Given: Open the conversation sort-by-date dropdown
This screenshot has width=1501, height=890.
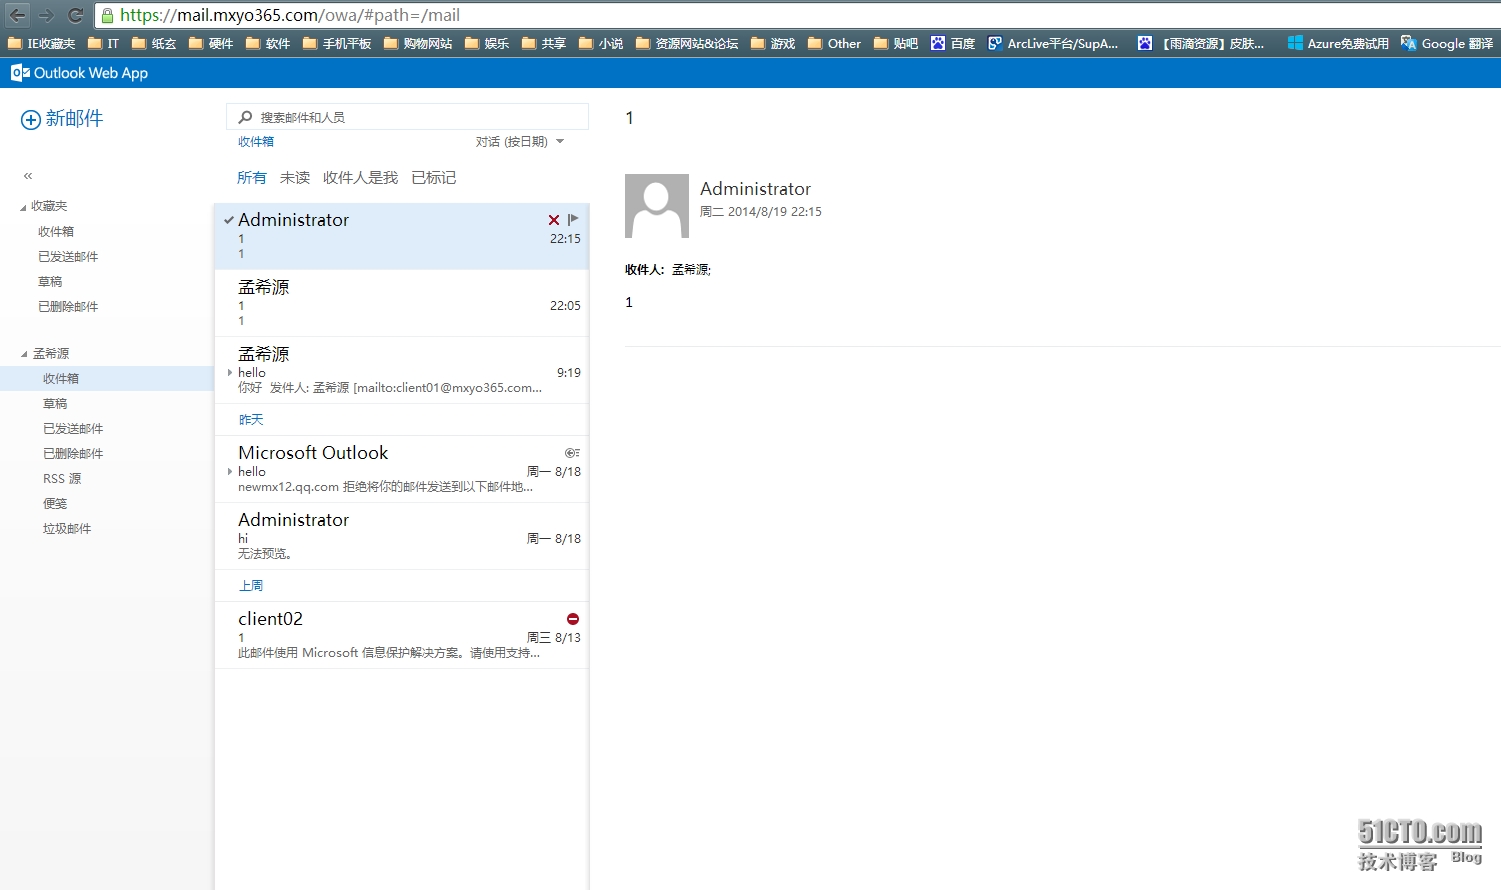Looking at the screenshot, I should click(520, 142).
